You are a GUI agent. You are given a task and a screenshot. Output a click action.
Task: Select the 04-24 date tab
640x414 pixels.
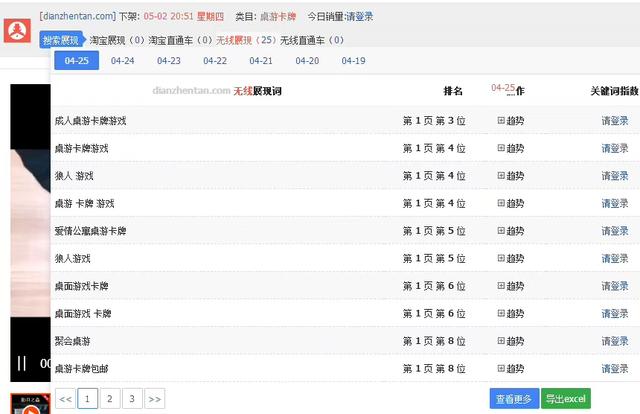pos(122,60)
